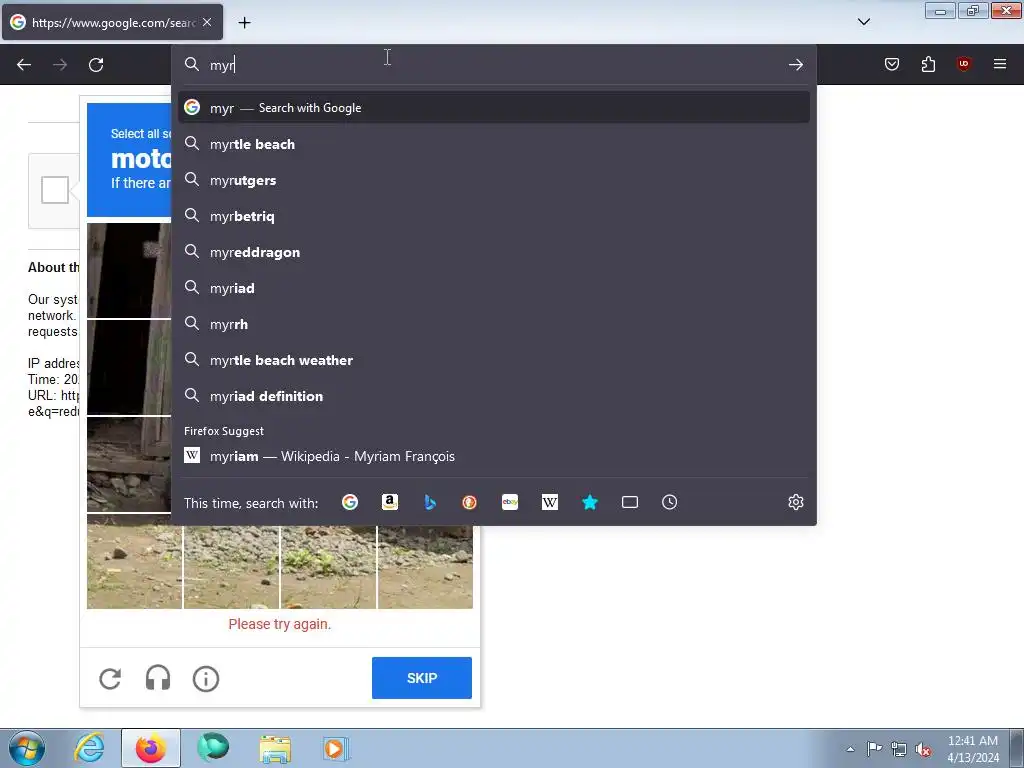Show captcha help information
This screenshot has width=1024, height=768.
point(206,679)
